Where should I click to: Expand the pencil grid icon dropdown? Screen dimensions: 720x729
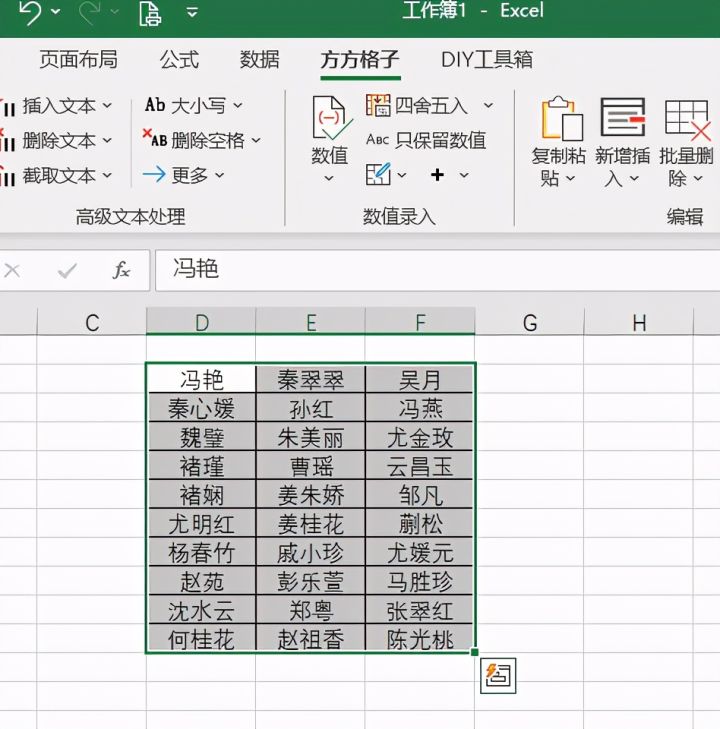[402, 175]
